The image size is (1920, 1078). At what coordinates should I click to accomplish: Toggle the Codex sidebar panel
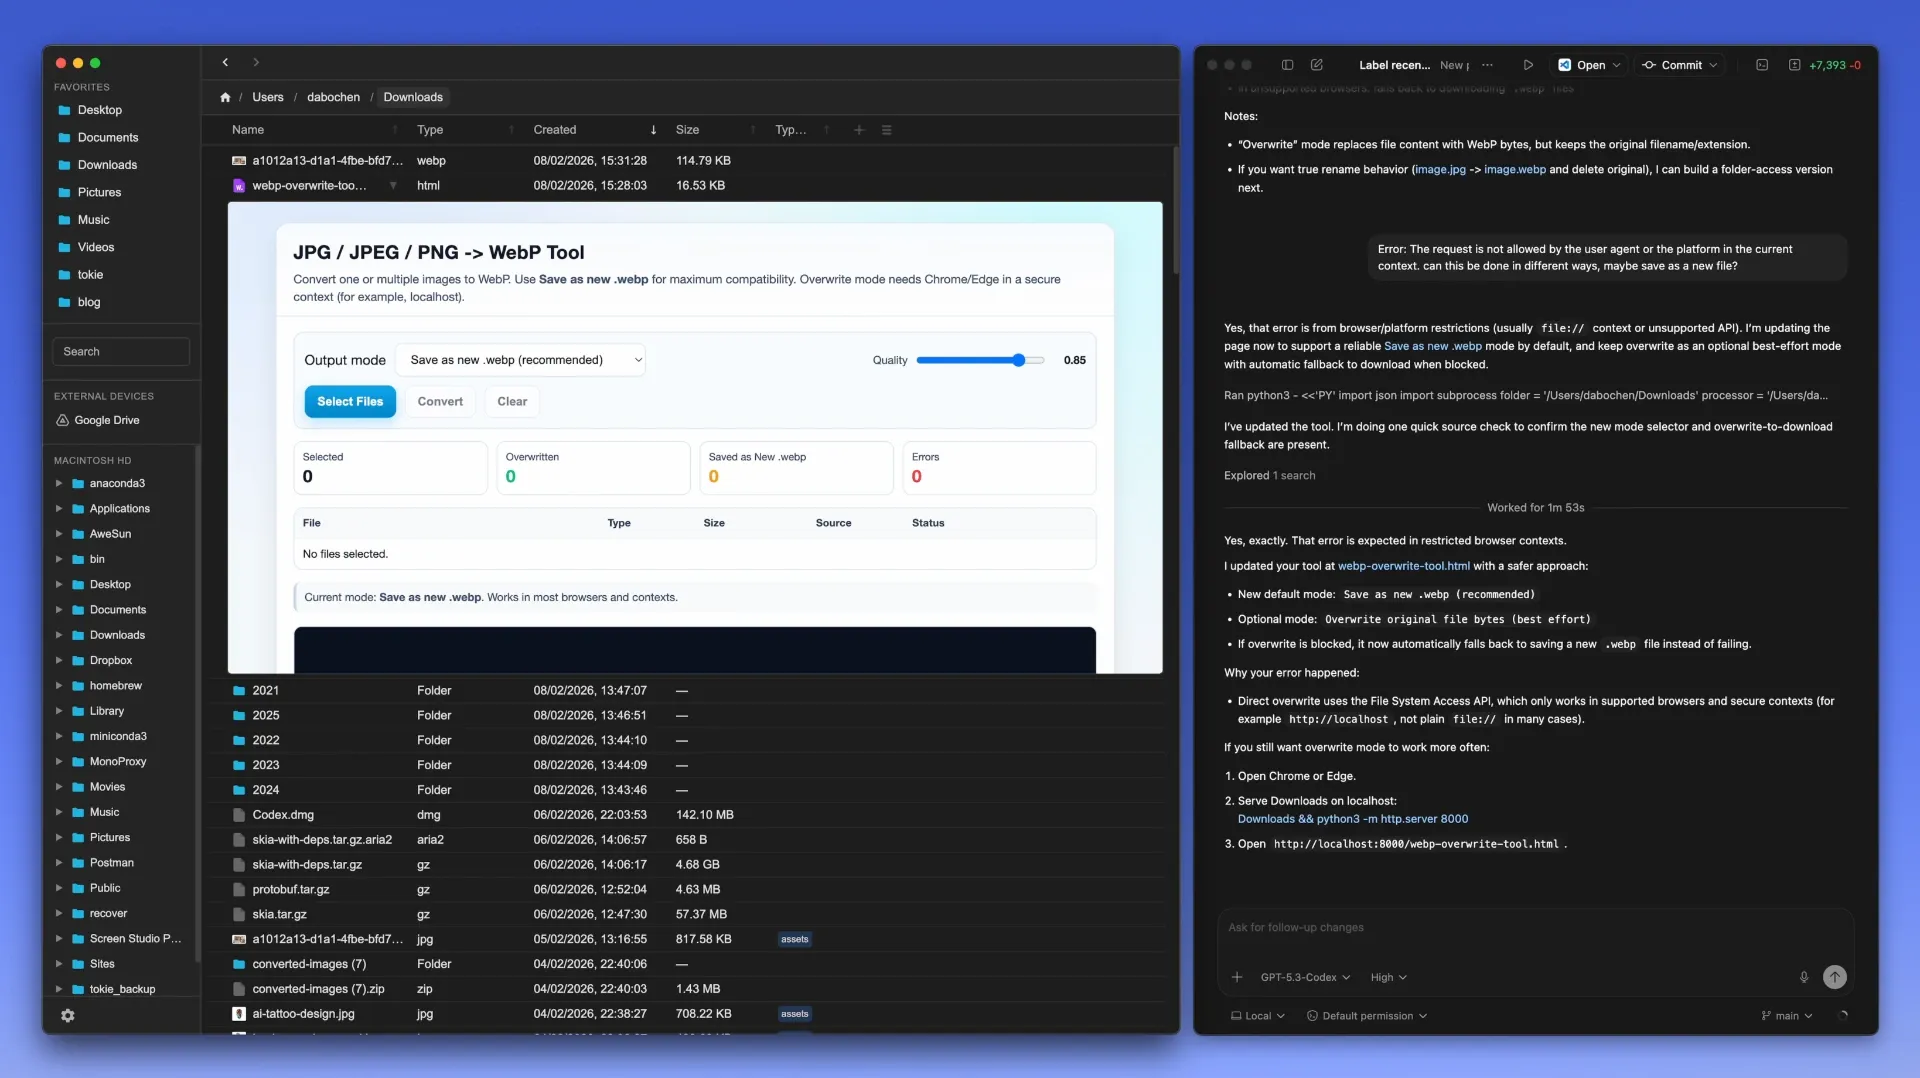coord(1288,65)
